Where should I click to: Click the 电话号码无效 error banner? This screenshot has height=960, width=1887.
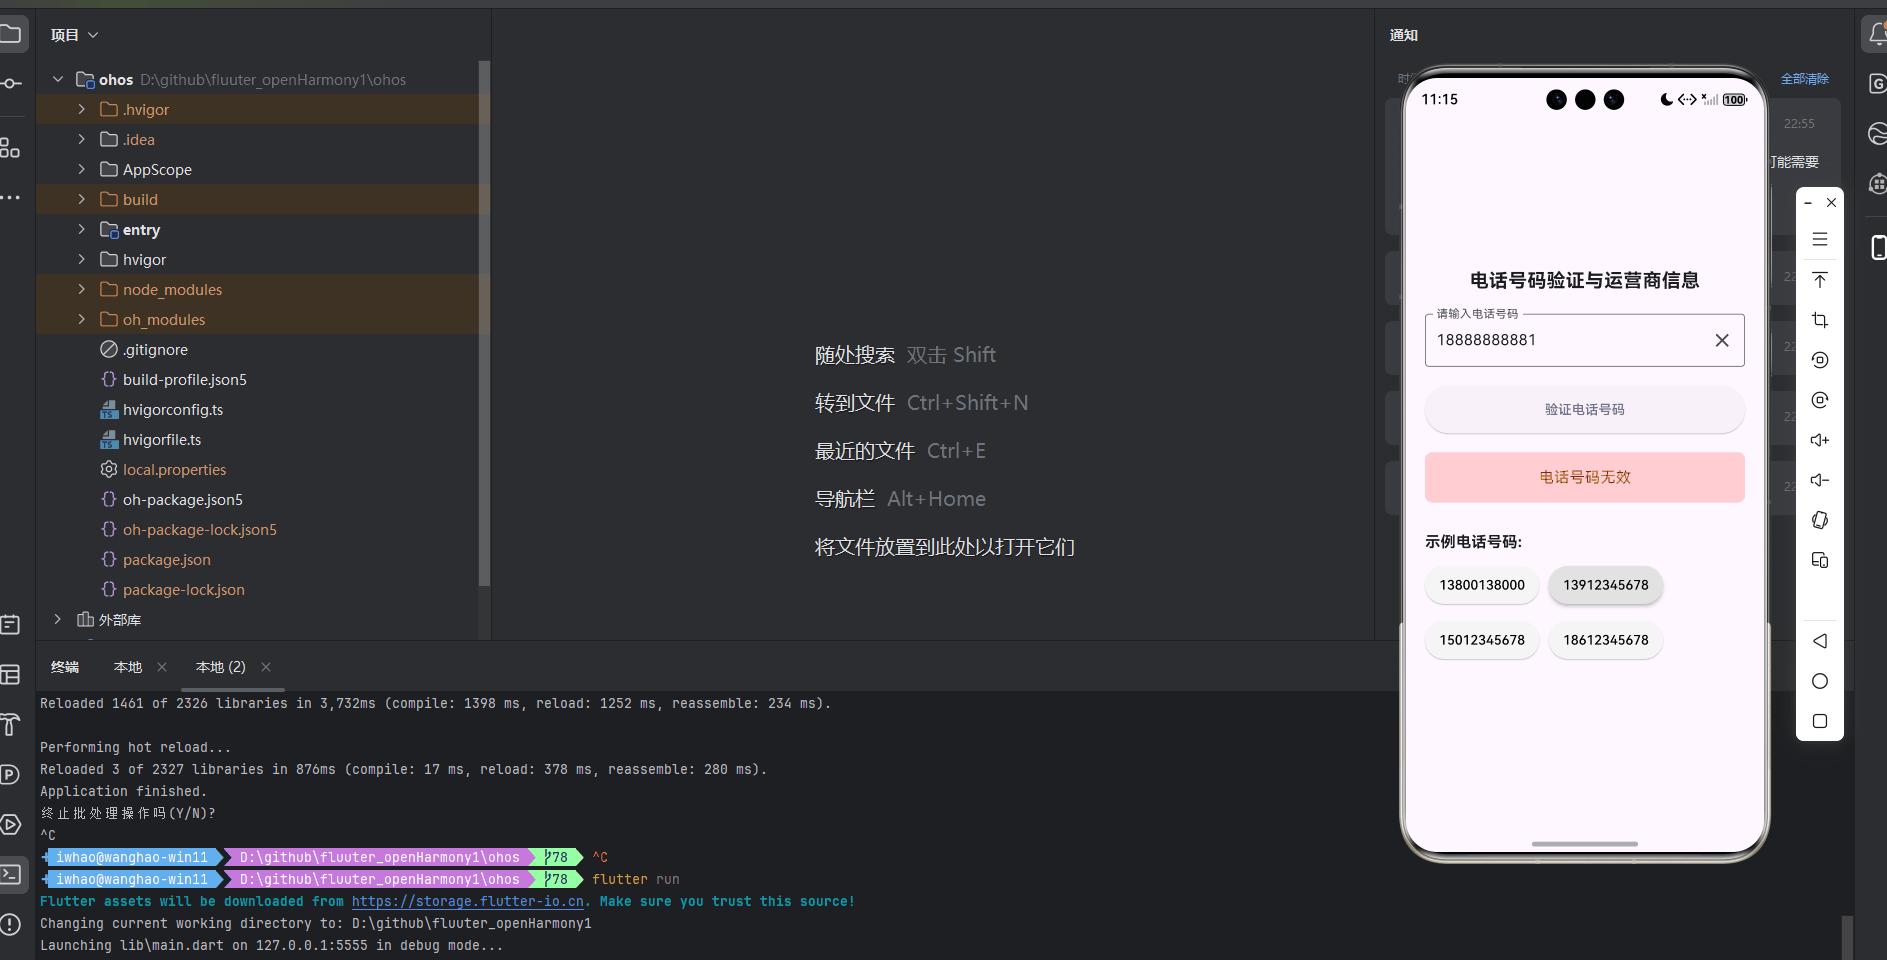tap(1585, 477)
